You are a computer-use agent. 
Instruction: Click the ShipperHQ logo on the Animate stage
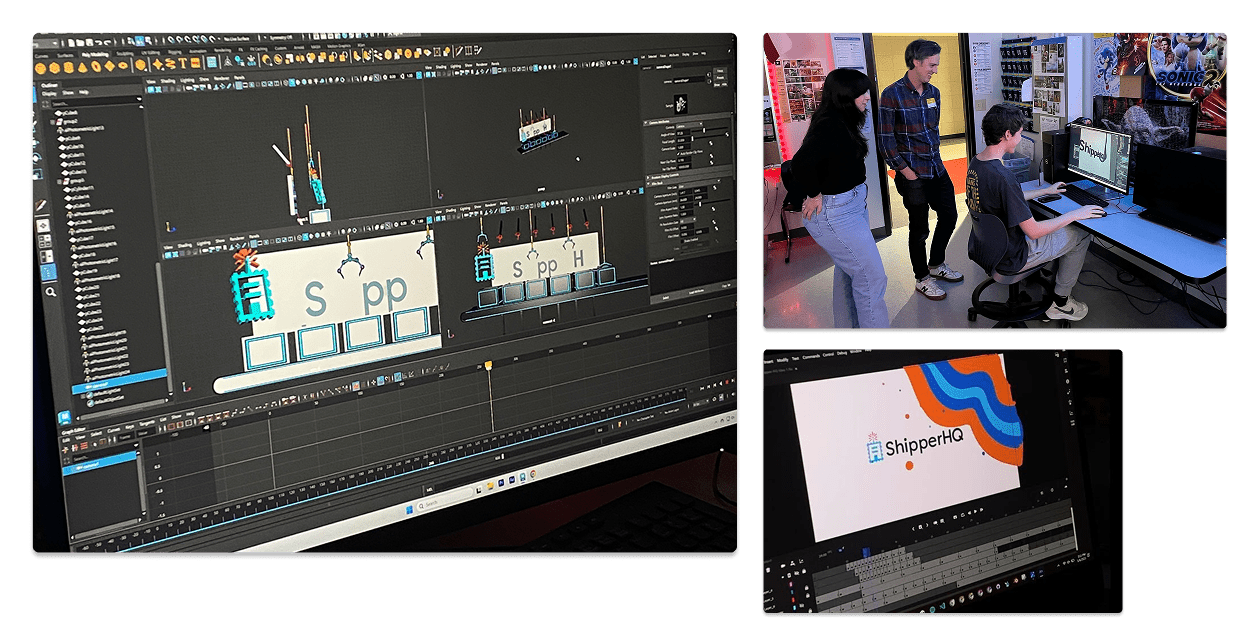tap(913, 447)
